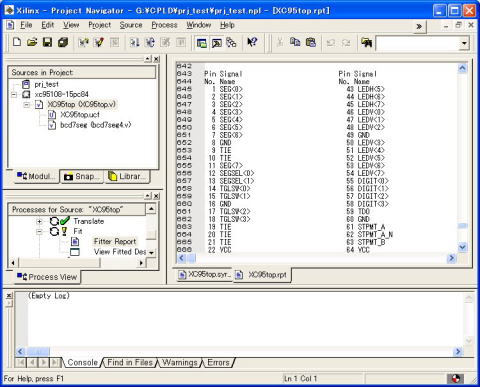Open the Process menu
This screenshot has width=480, height=387.
point(164,25)
